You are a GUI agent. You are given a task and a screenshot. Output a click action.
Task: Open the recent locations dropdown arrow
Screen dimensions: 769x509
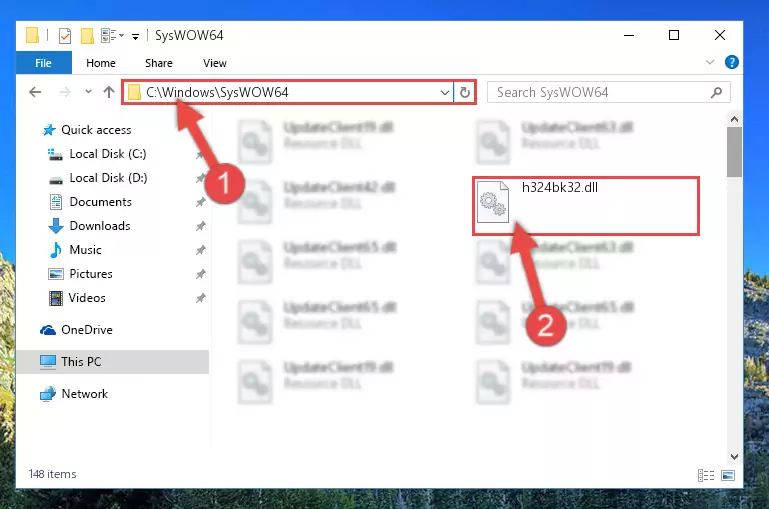[88, 91]
